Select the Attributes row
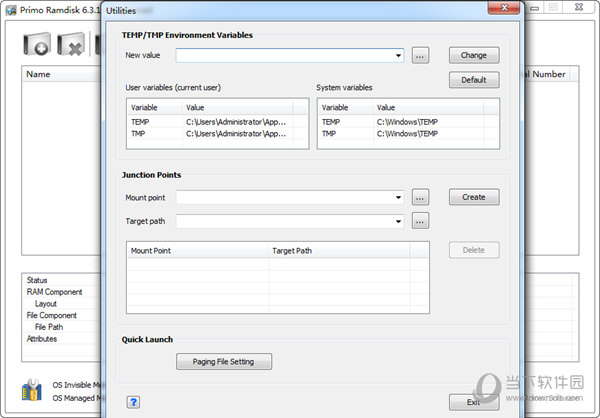Viewport: 600px width, 418px height. 63,339
